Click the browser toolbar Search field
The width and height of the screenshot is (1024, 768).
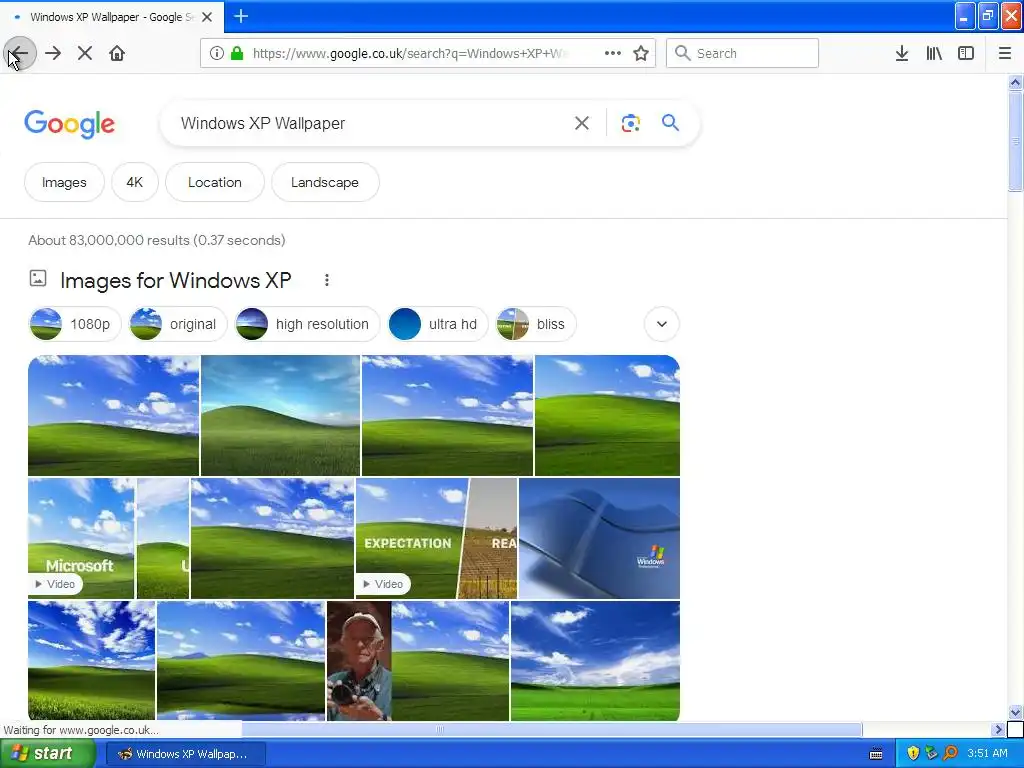click(742, 54)
